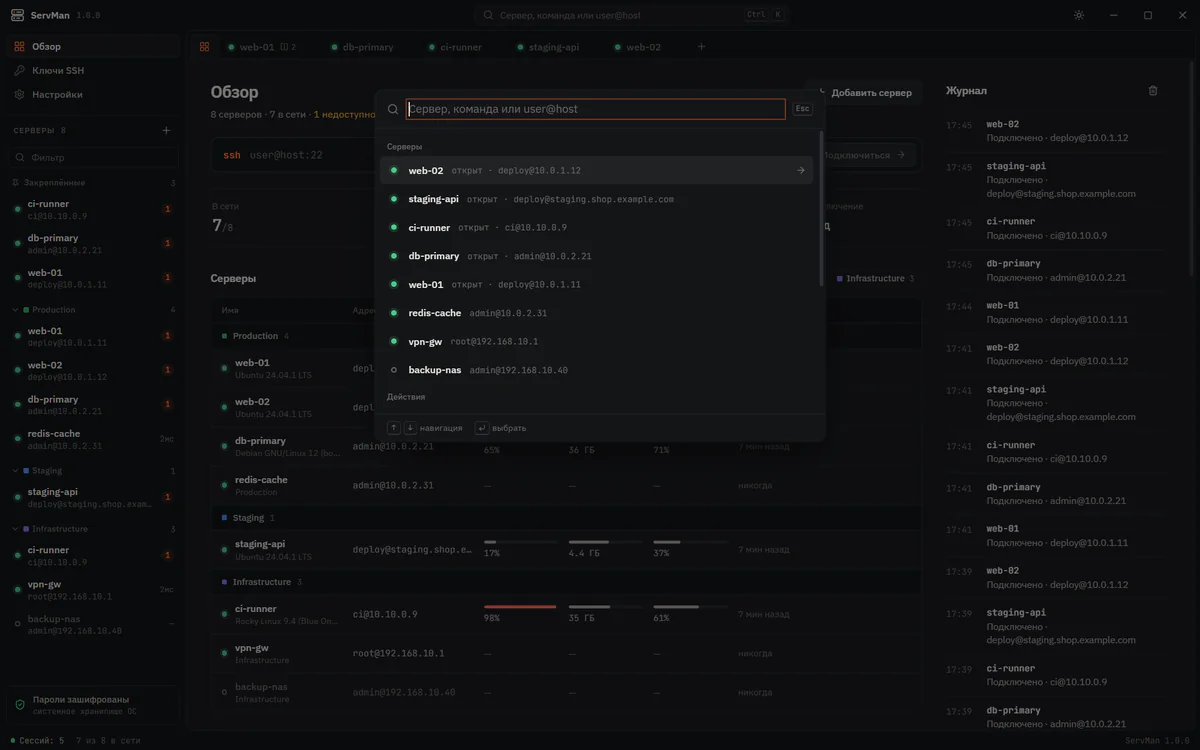Switch to the db-primary tab
Screen dimensions: 1200x750
click(361, 47)
